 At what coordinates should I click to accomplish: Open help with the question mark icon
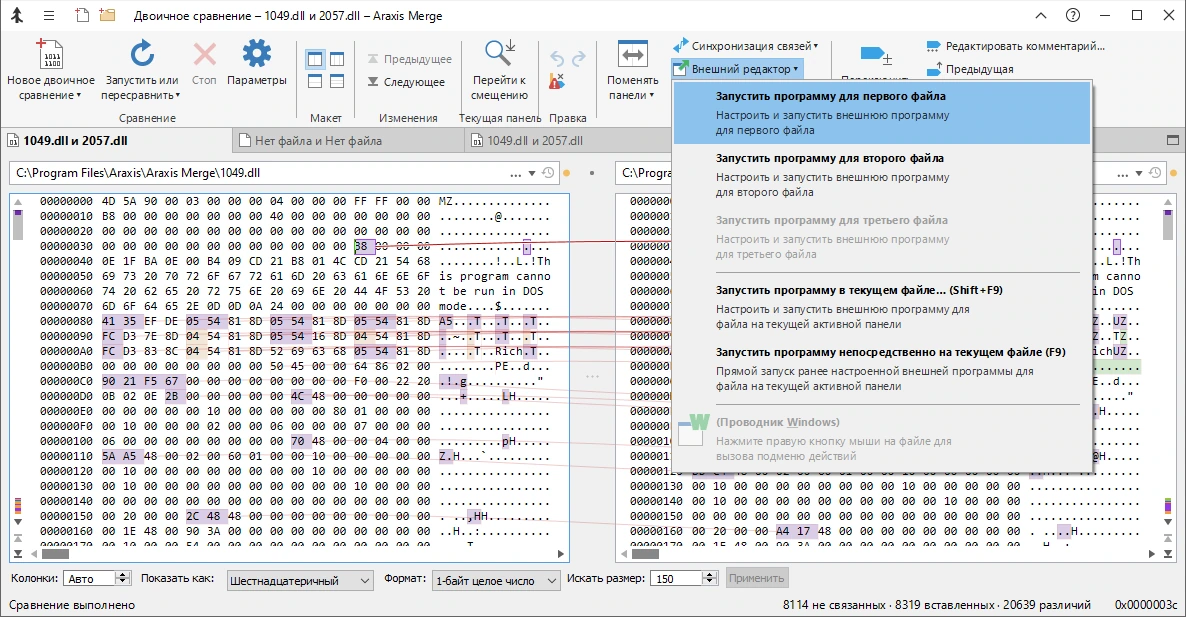pyautogui.click(x=1073, y=15)
